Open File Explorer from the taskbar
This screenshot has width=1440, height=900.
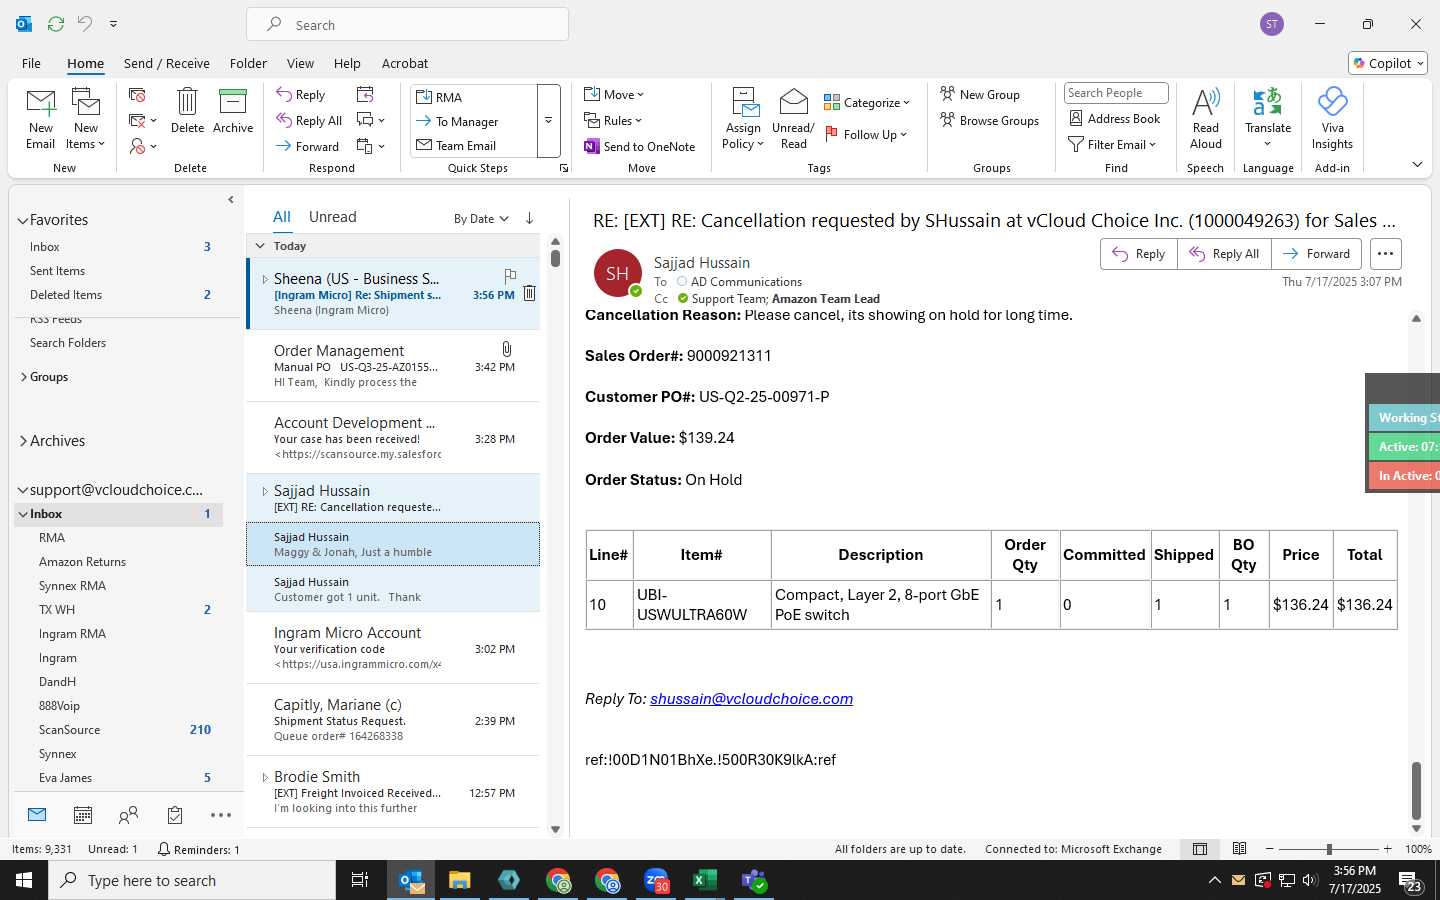click(x=459, y=880)
